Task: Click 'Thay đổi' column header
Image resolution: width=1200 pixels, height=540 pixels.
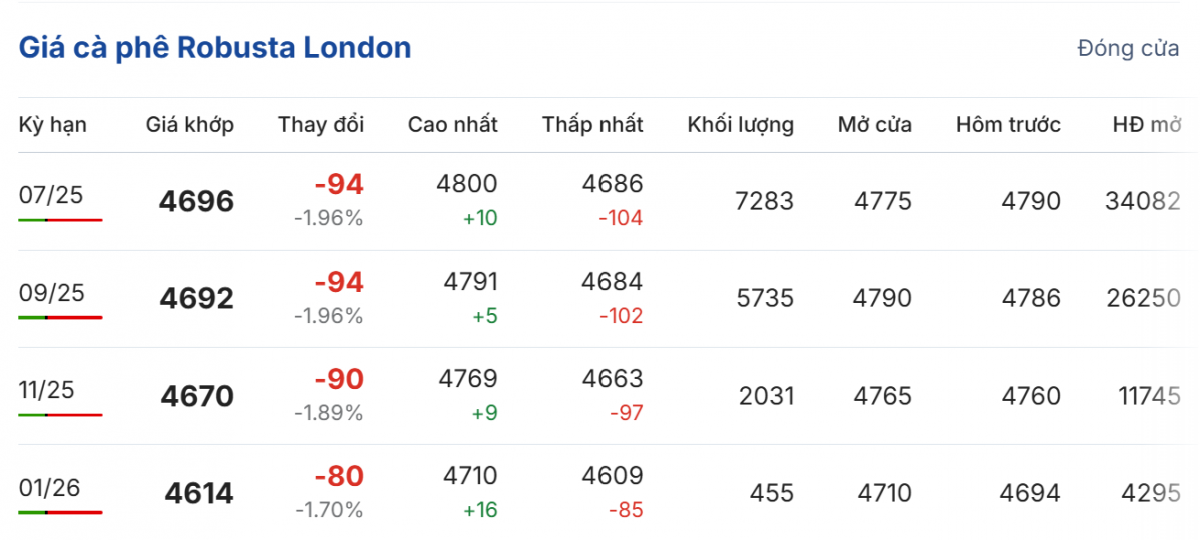Action: click(321, 125)
